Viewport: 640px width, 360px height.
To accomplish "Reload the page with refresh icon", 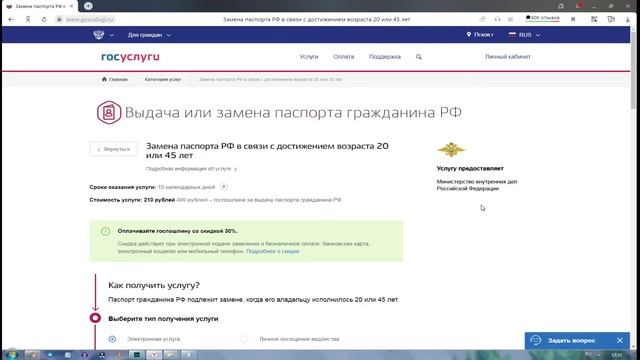I will click(x=44, y=19).
